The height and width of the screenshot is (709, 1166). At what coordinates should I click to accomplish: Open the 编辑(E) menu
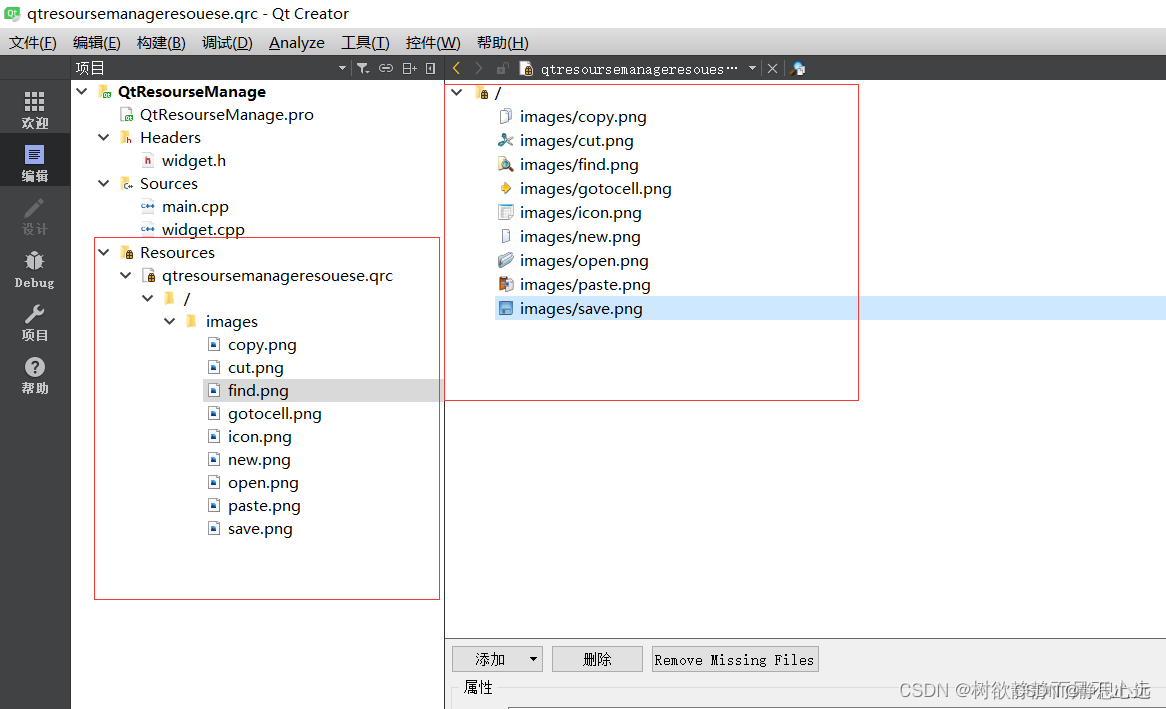point(97,42)
